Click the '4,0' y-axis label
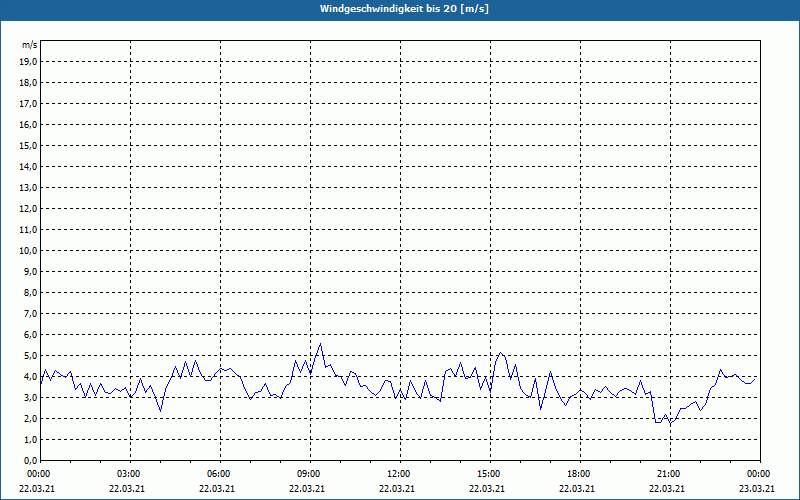 click(30, 377)
